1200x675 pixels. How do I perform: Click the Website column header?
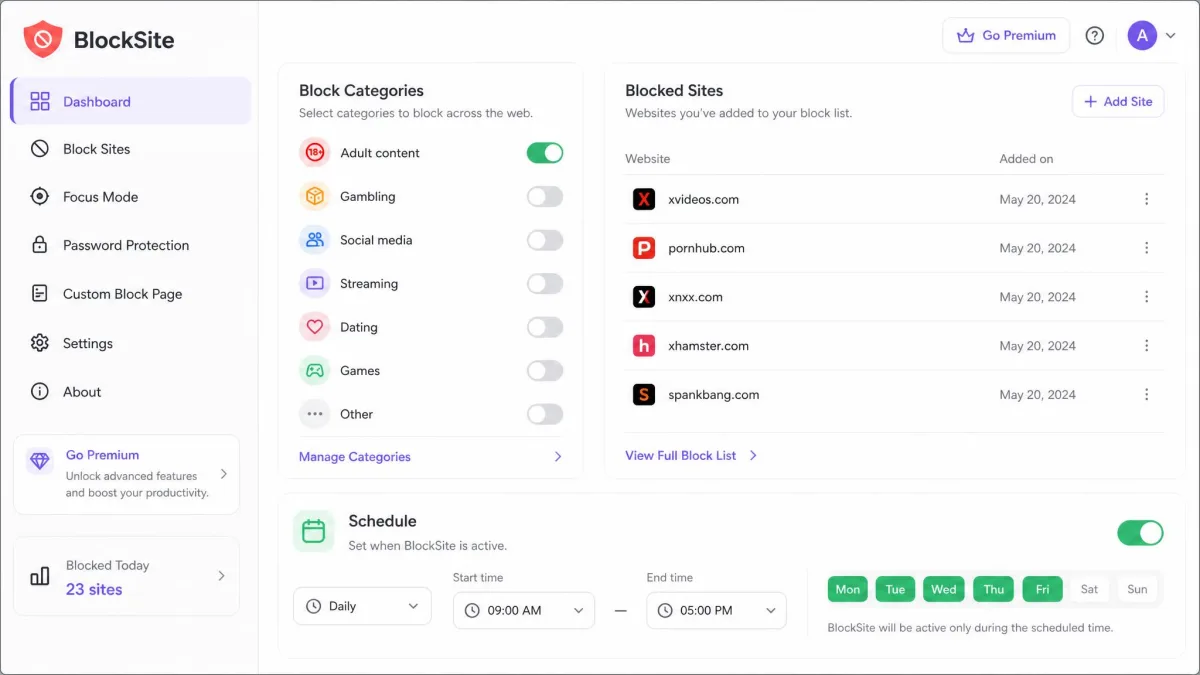[648, 158]
